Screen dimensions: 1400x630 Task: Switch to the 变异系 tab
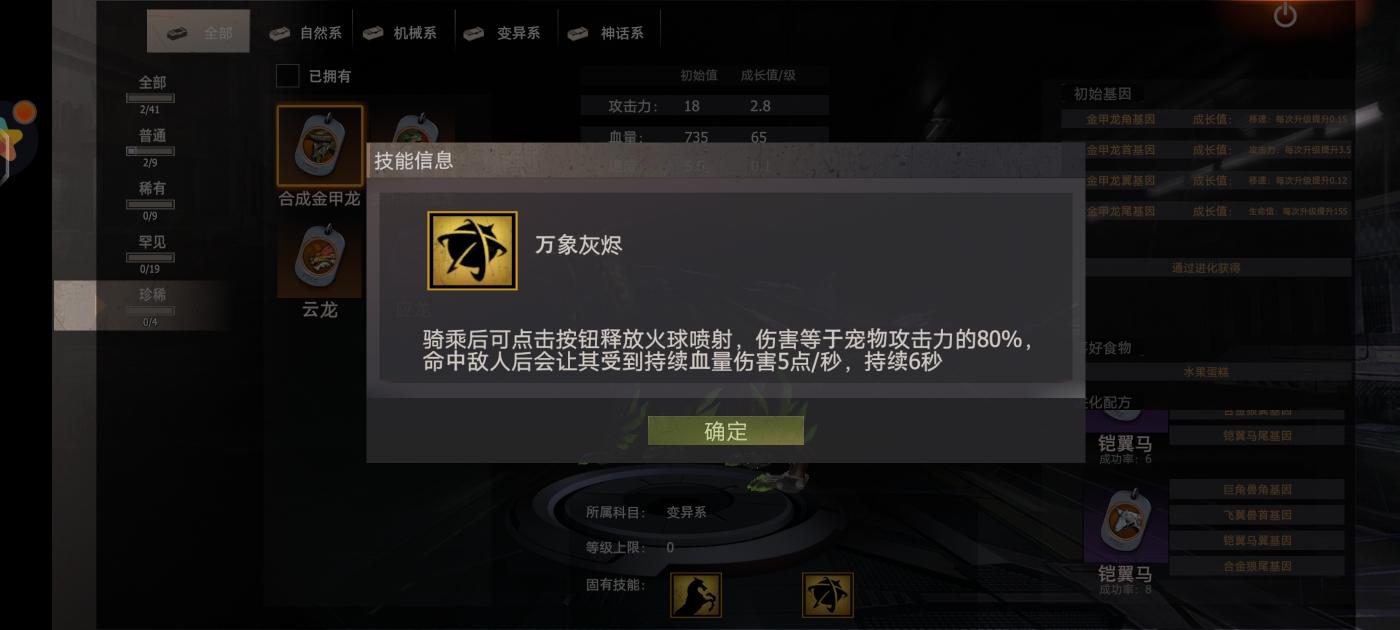click(503, 33)
